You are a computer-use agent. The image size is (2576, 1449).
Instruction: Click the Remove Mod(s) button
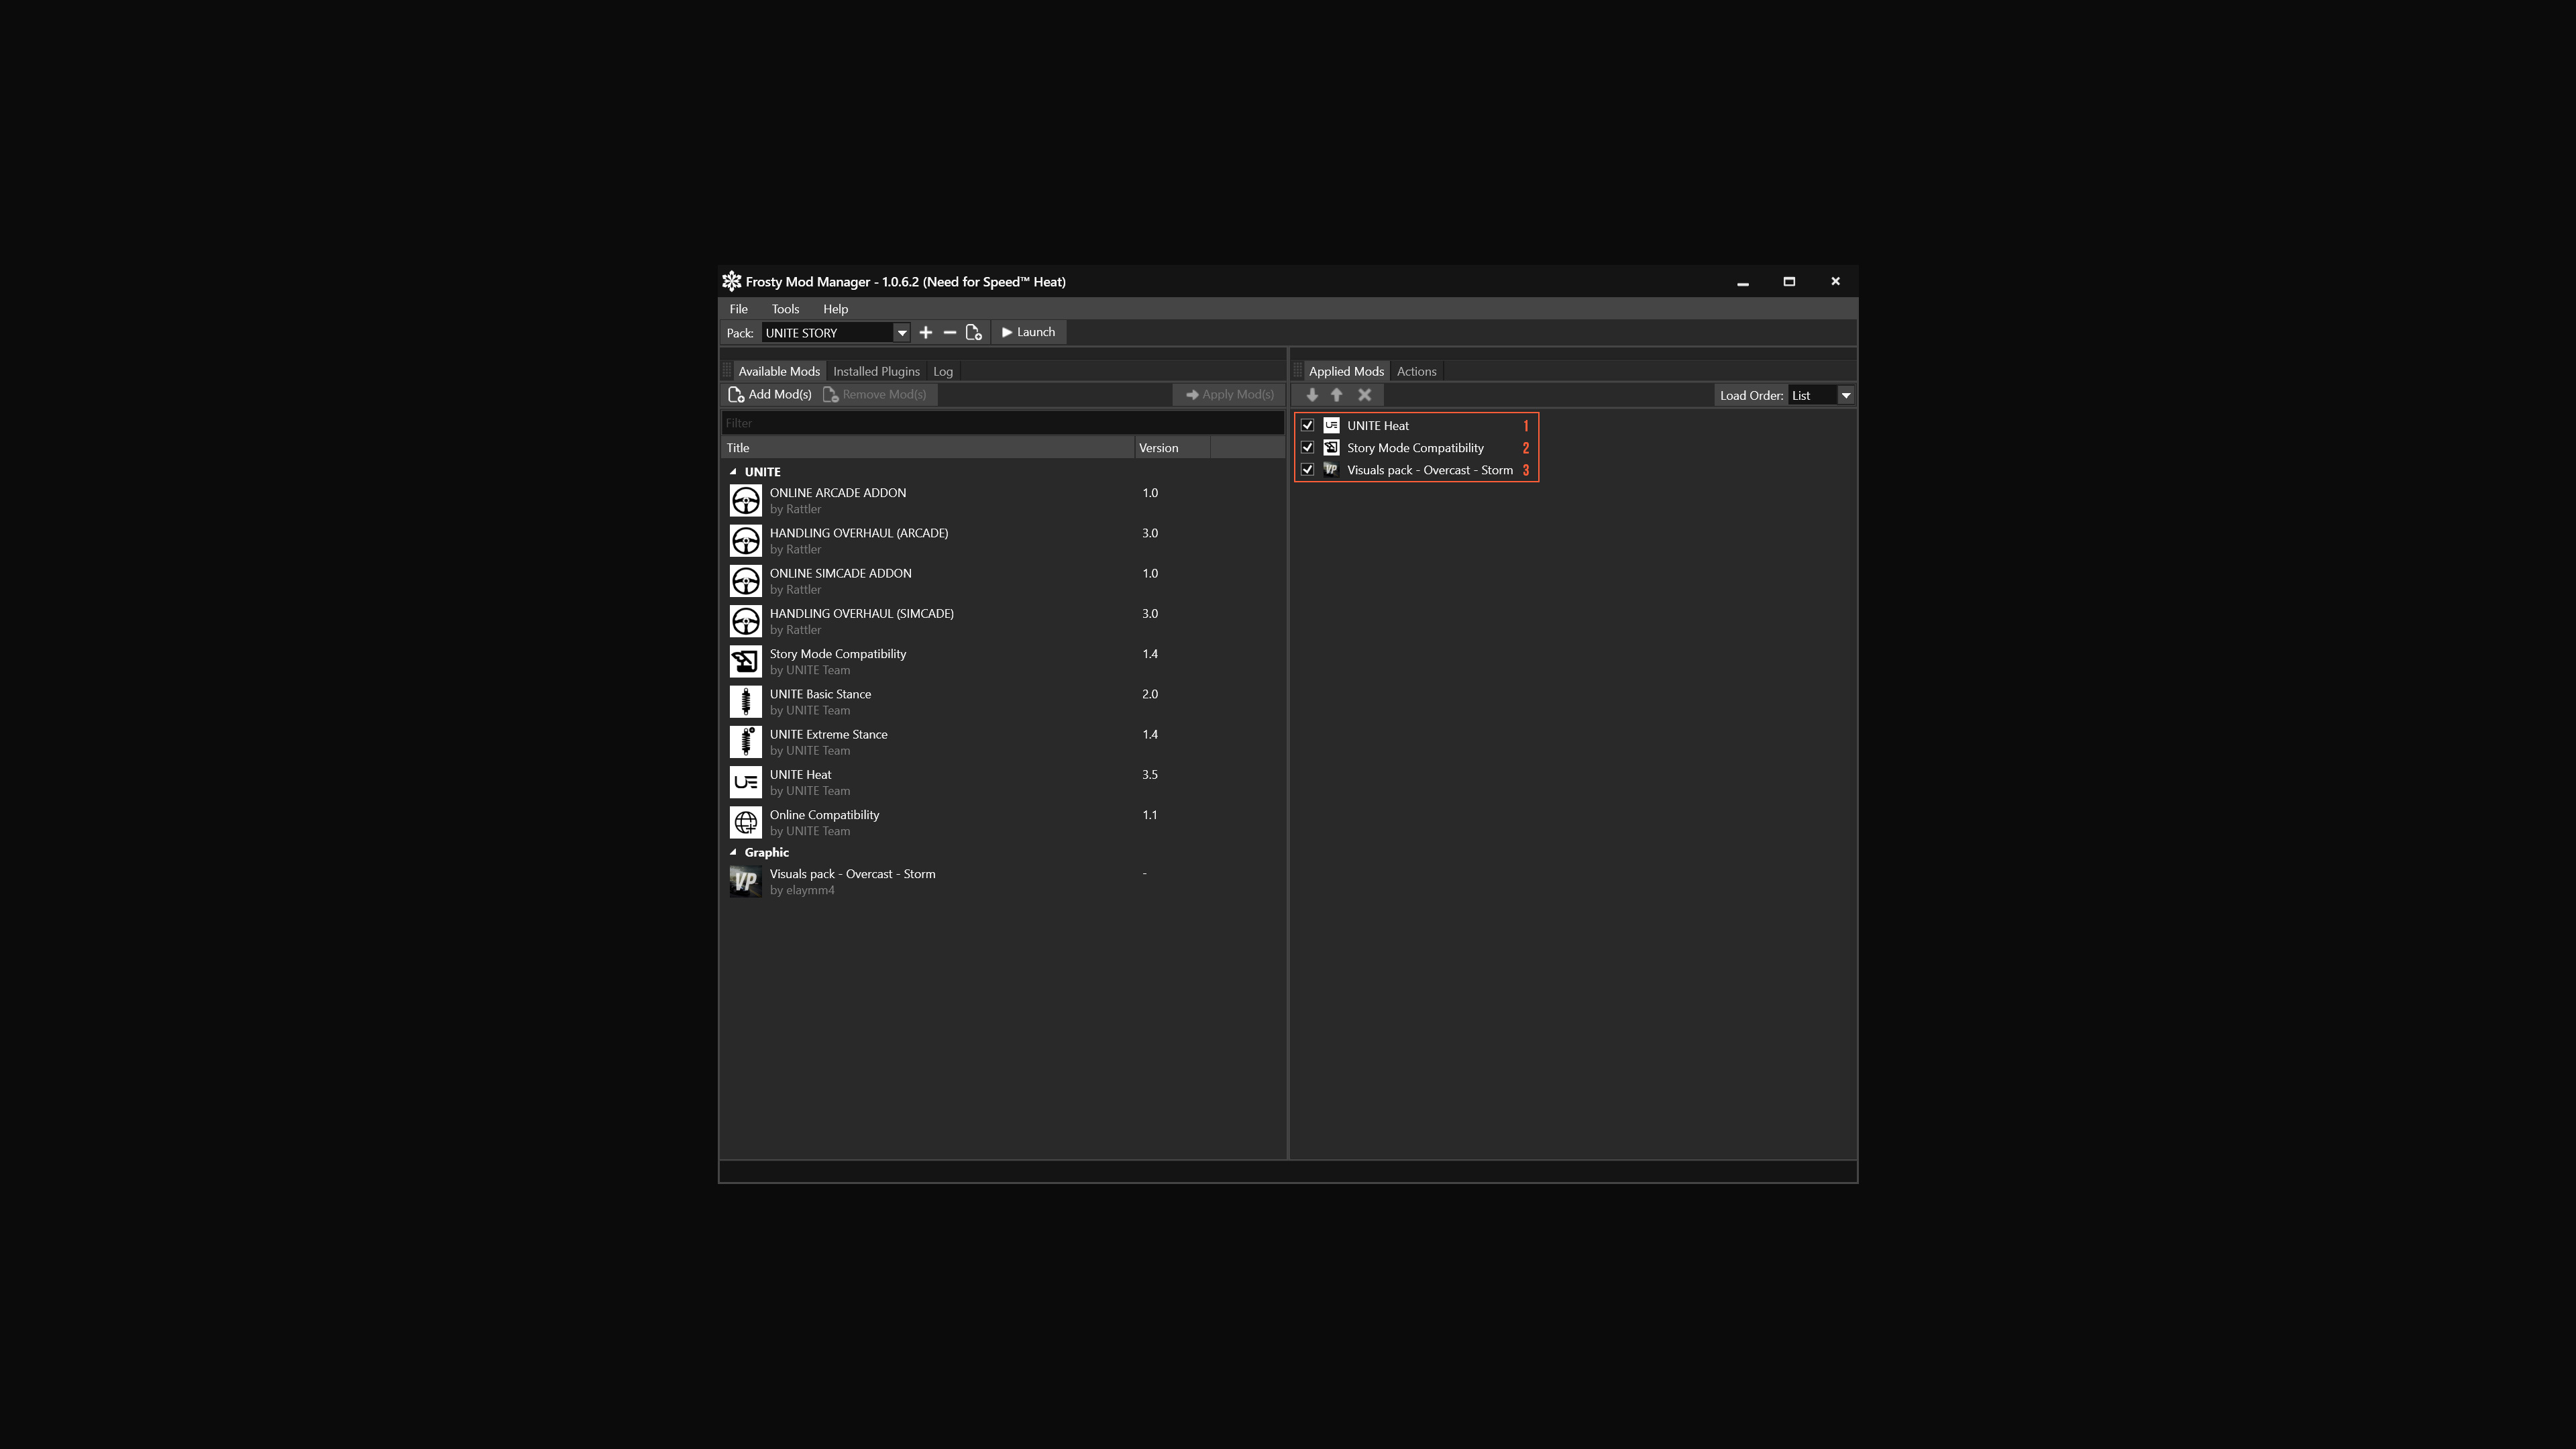coord(875,395)
